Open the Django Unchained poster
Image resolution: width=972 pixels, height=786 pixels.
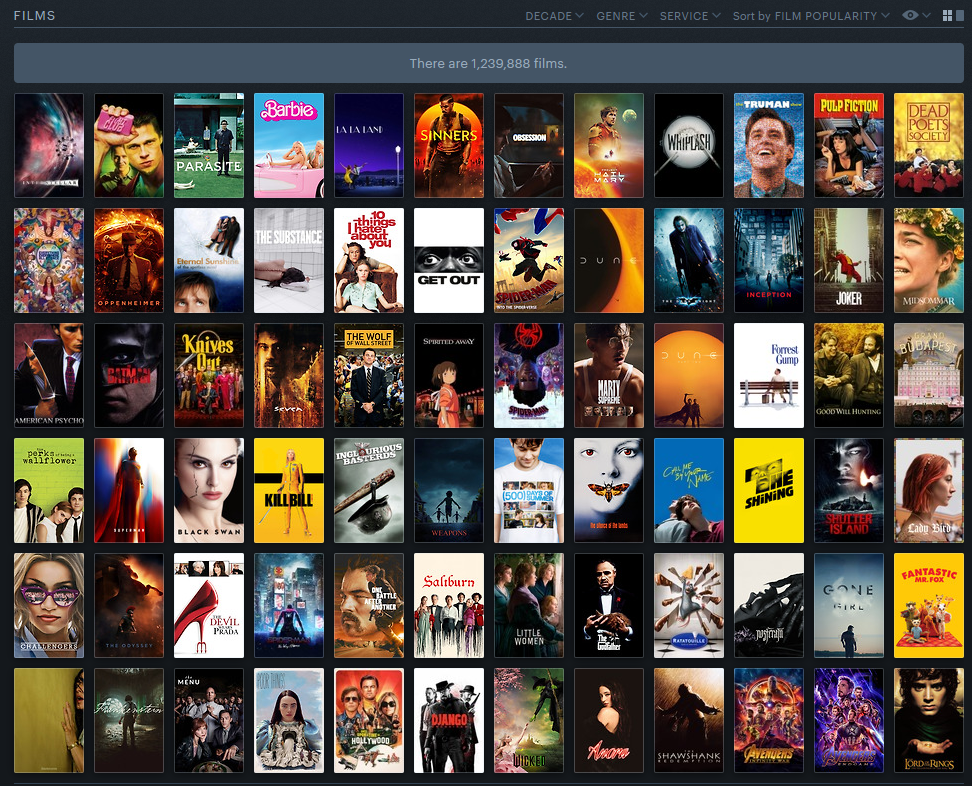(x=449, y=720)
